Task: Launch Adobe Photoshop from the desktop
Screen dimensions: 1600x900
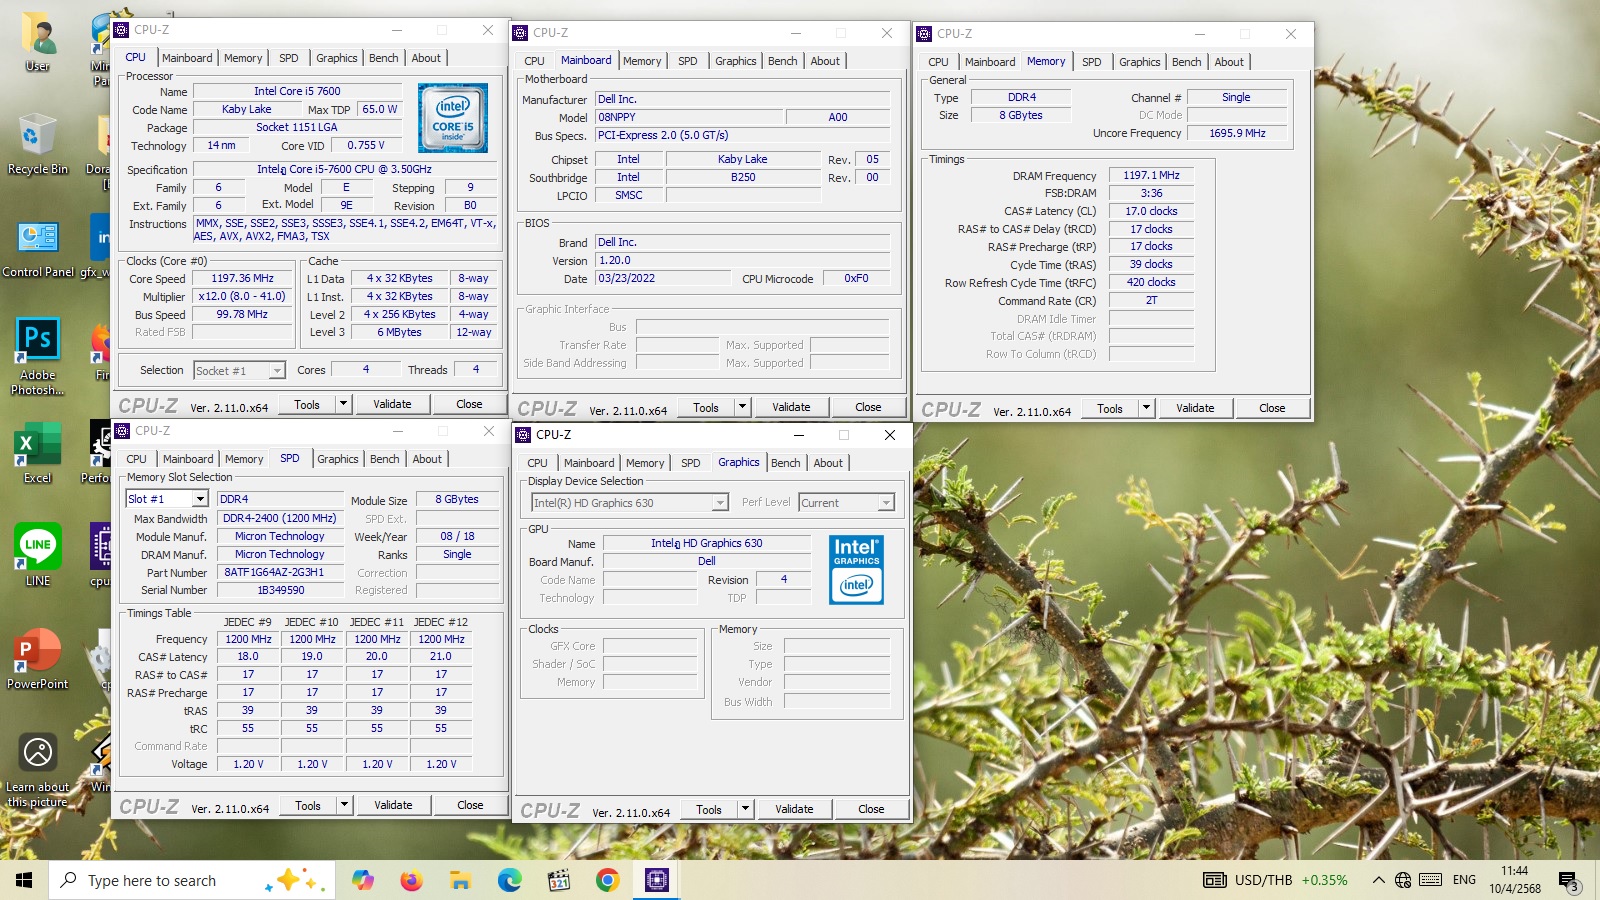Action: point(38,355)
